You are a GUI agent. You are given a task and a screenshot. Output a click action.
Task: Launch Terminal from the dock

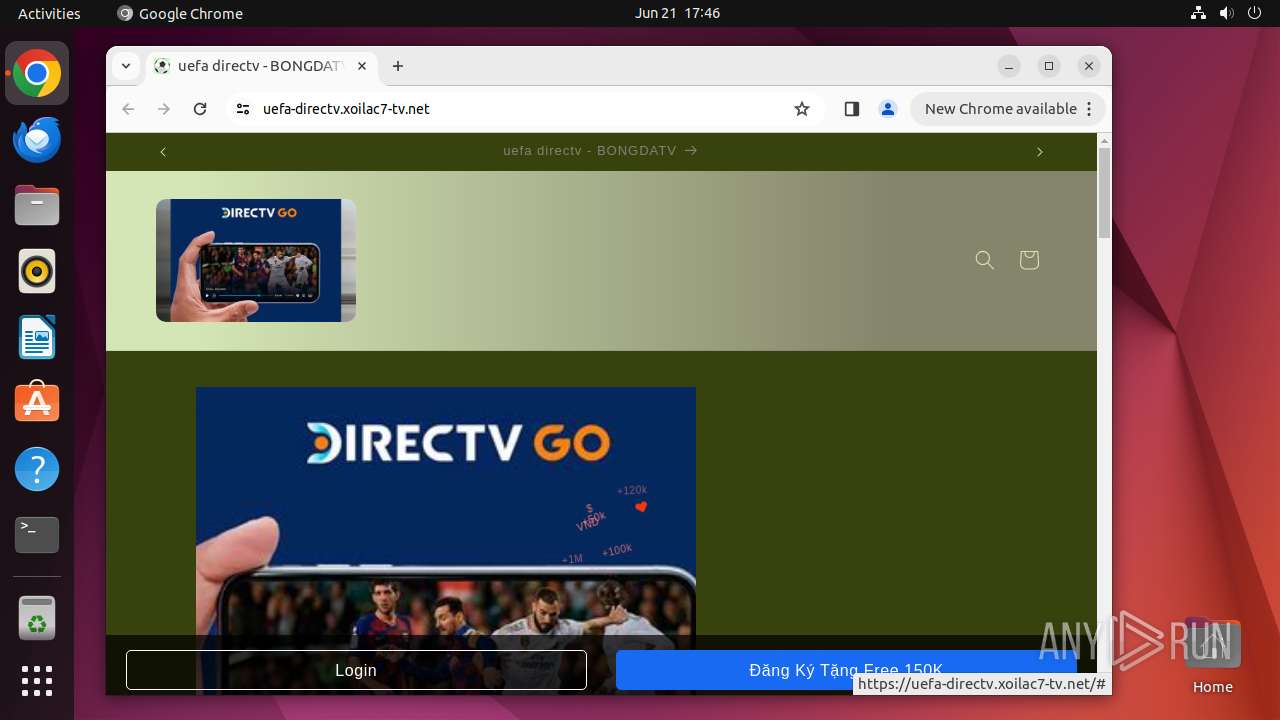pyautogui.click(x=37, y=535)
